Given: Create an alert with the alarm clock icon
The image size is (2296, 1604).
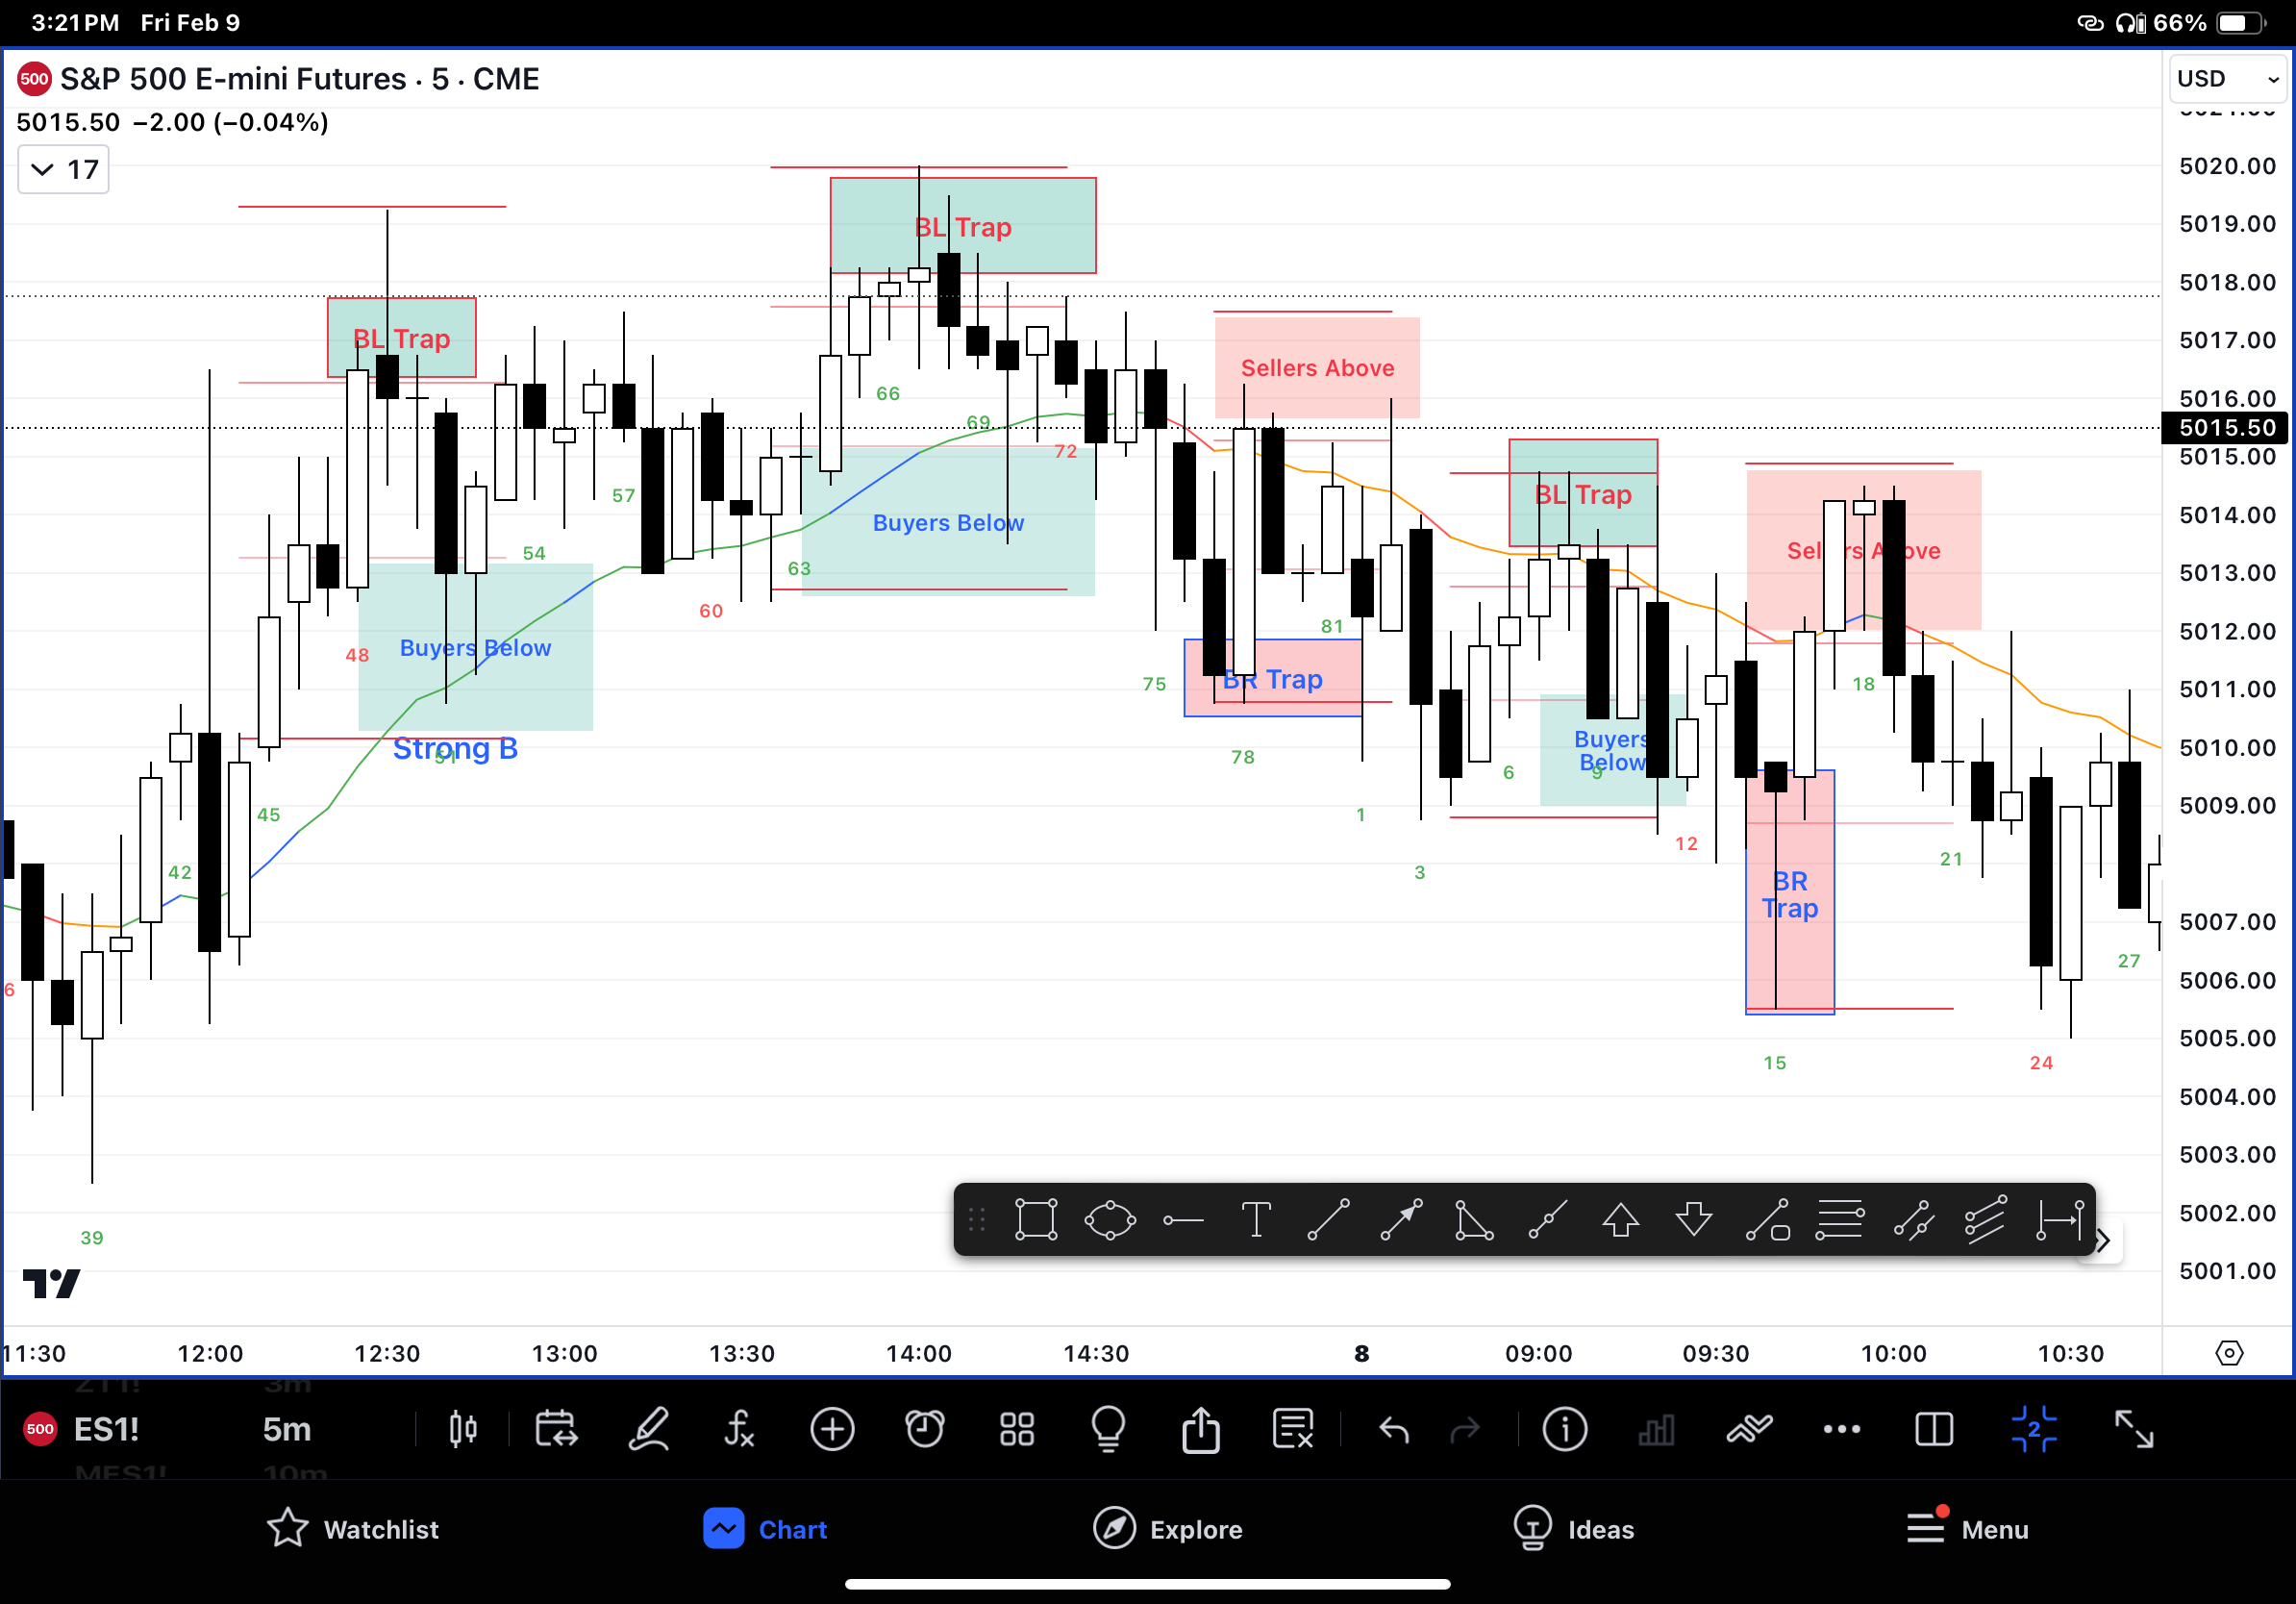Looking at the screenshot, I should click(x=925, y=1430).
